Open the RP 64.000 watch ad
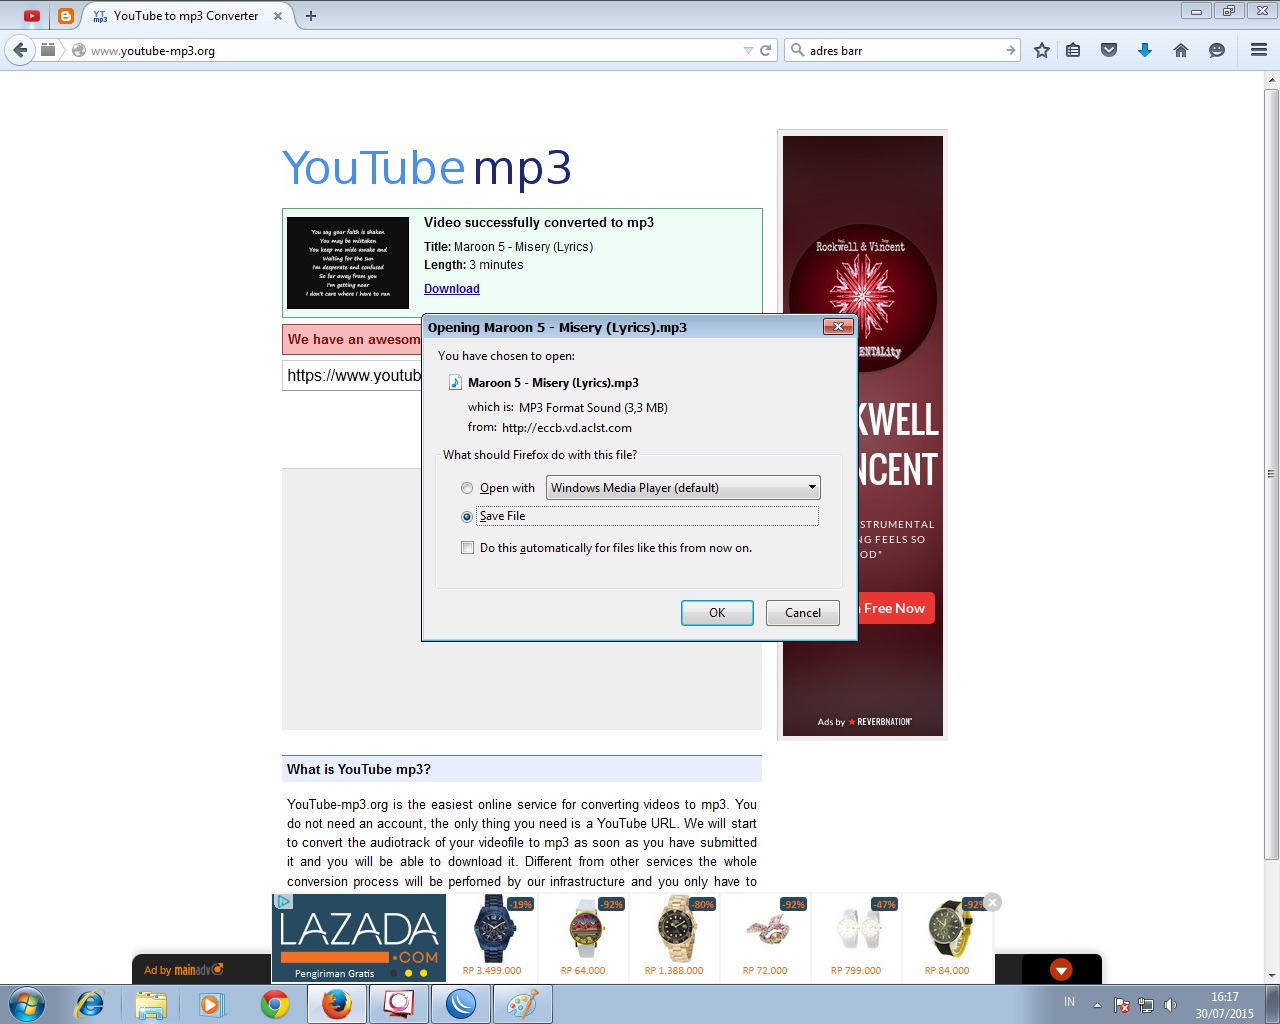 [583, 937]
